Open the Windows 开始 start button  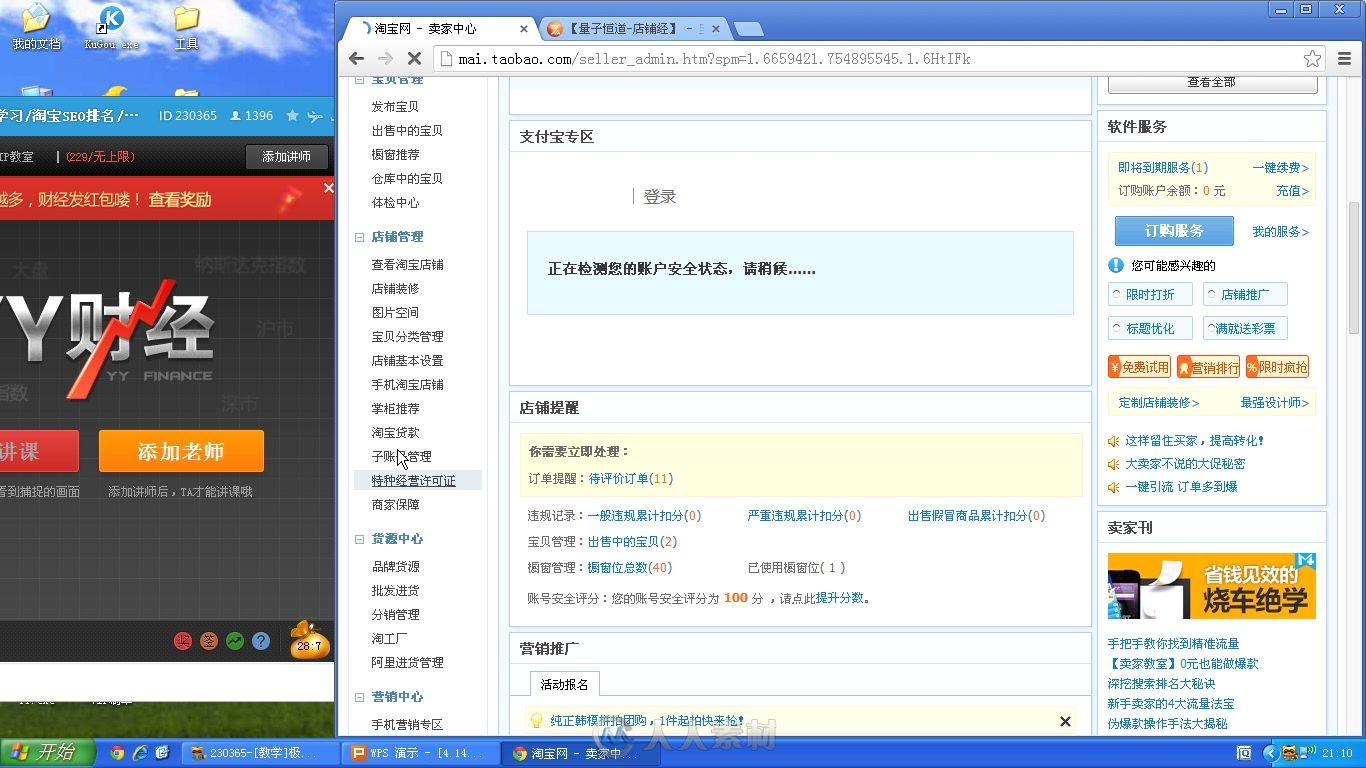47,753
